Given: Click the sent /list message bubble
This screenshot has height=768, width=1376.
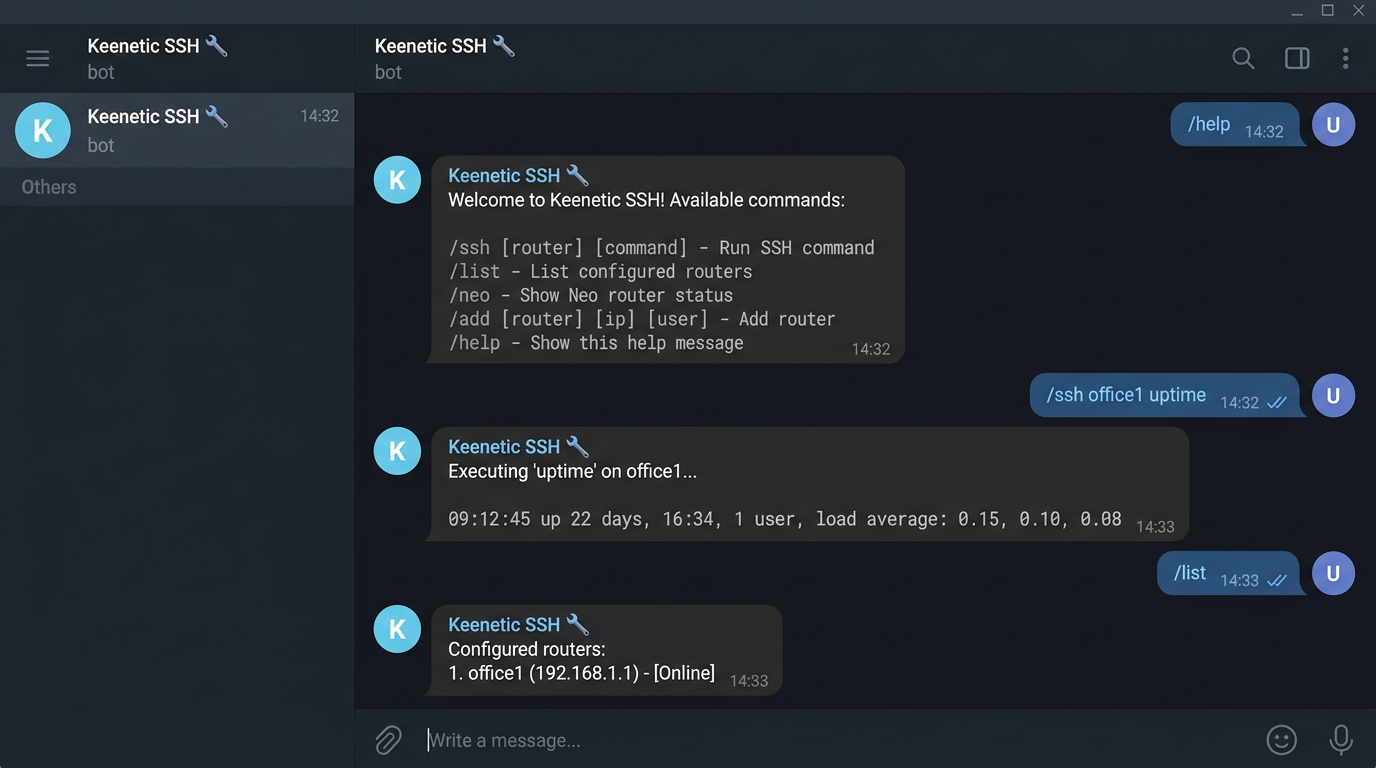Looking at the screenshot, I should click(x=1229, y=574).
